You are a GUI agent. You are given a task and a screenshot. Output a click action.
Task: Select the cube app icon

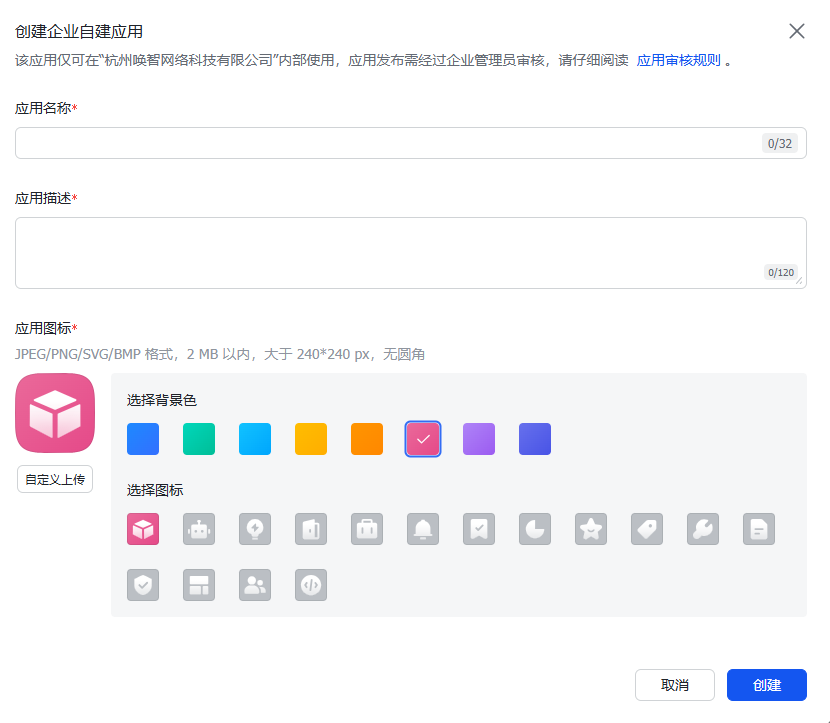143,529
